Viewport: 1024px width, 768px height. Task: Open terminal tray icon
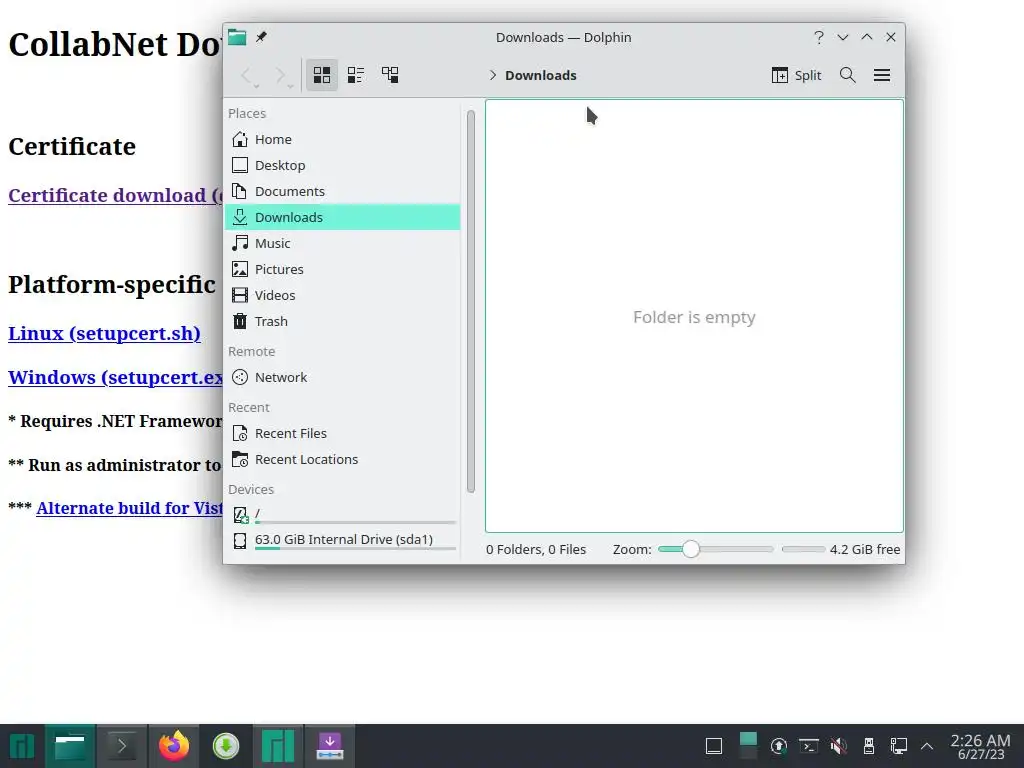coord(808,746)
